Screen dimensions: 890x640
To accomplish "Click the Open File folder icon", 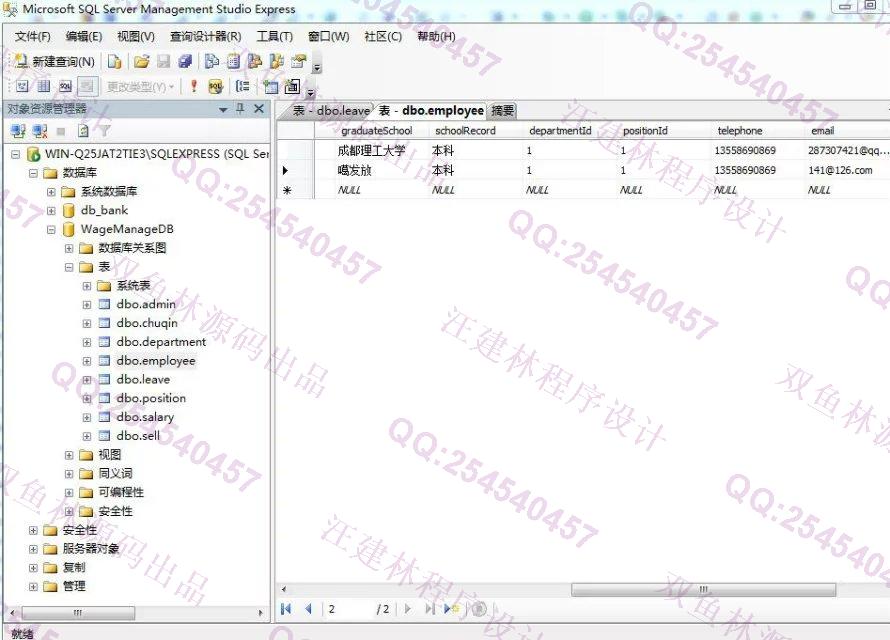I will click(142, 61).
